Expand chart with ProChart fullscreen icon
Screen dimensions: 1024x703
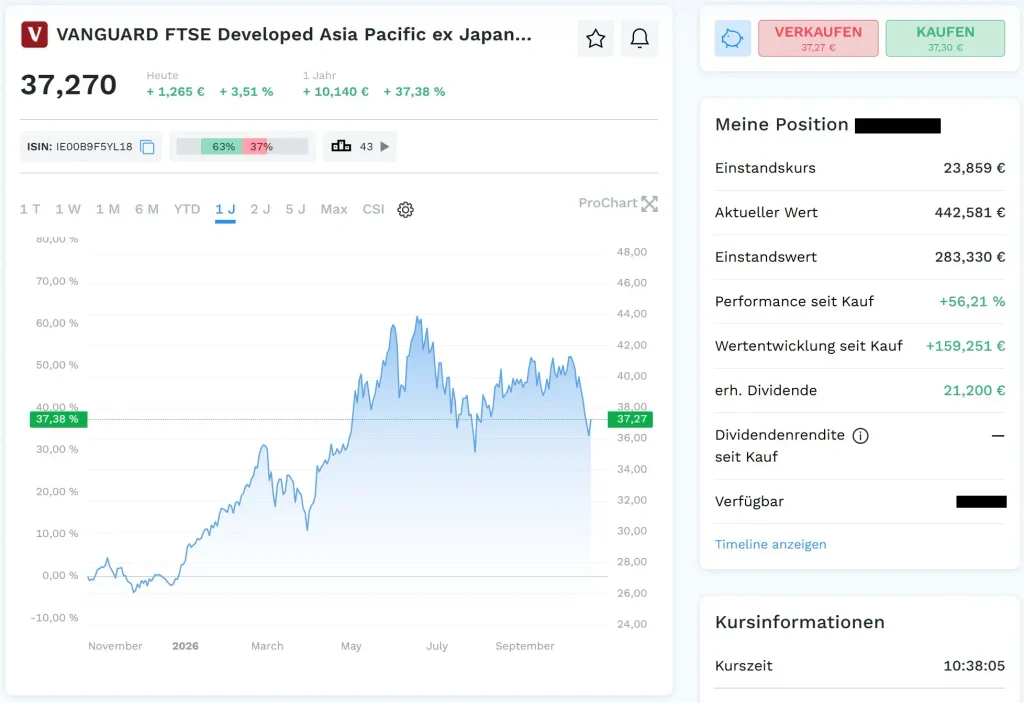click(649, 204)
